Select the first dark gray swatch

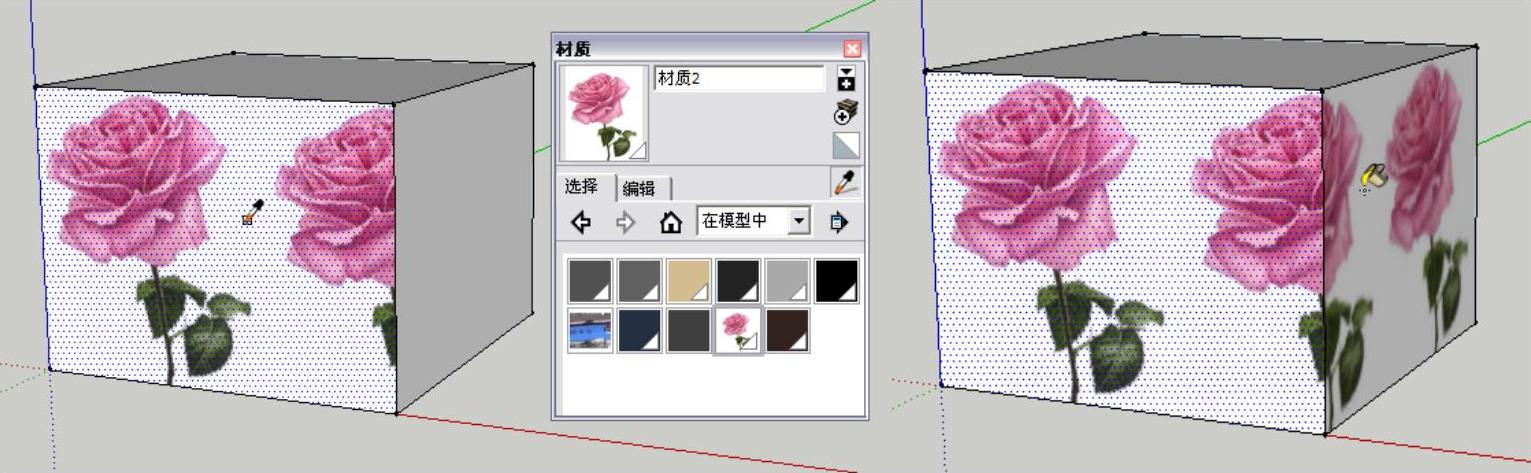tap(590, 281)
